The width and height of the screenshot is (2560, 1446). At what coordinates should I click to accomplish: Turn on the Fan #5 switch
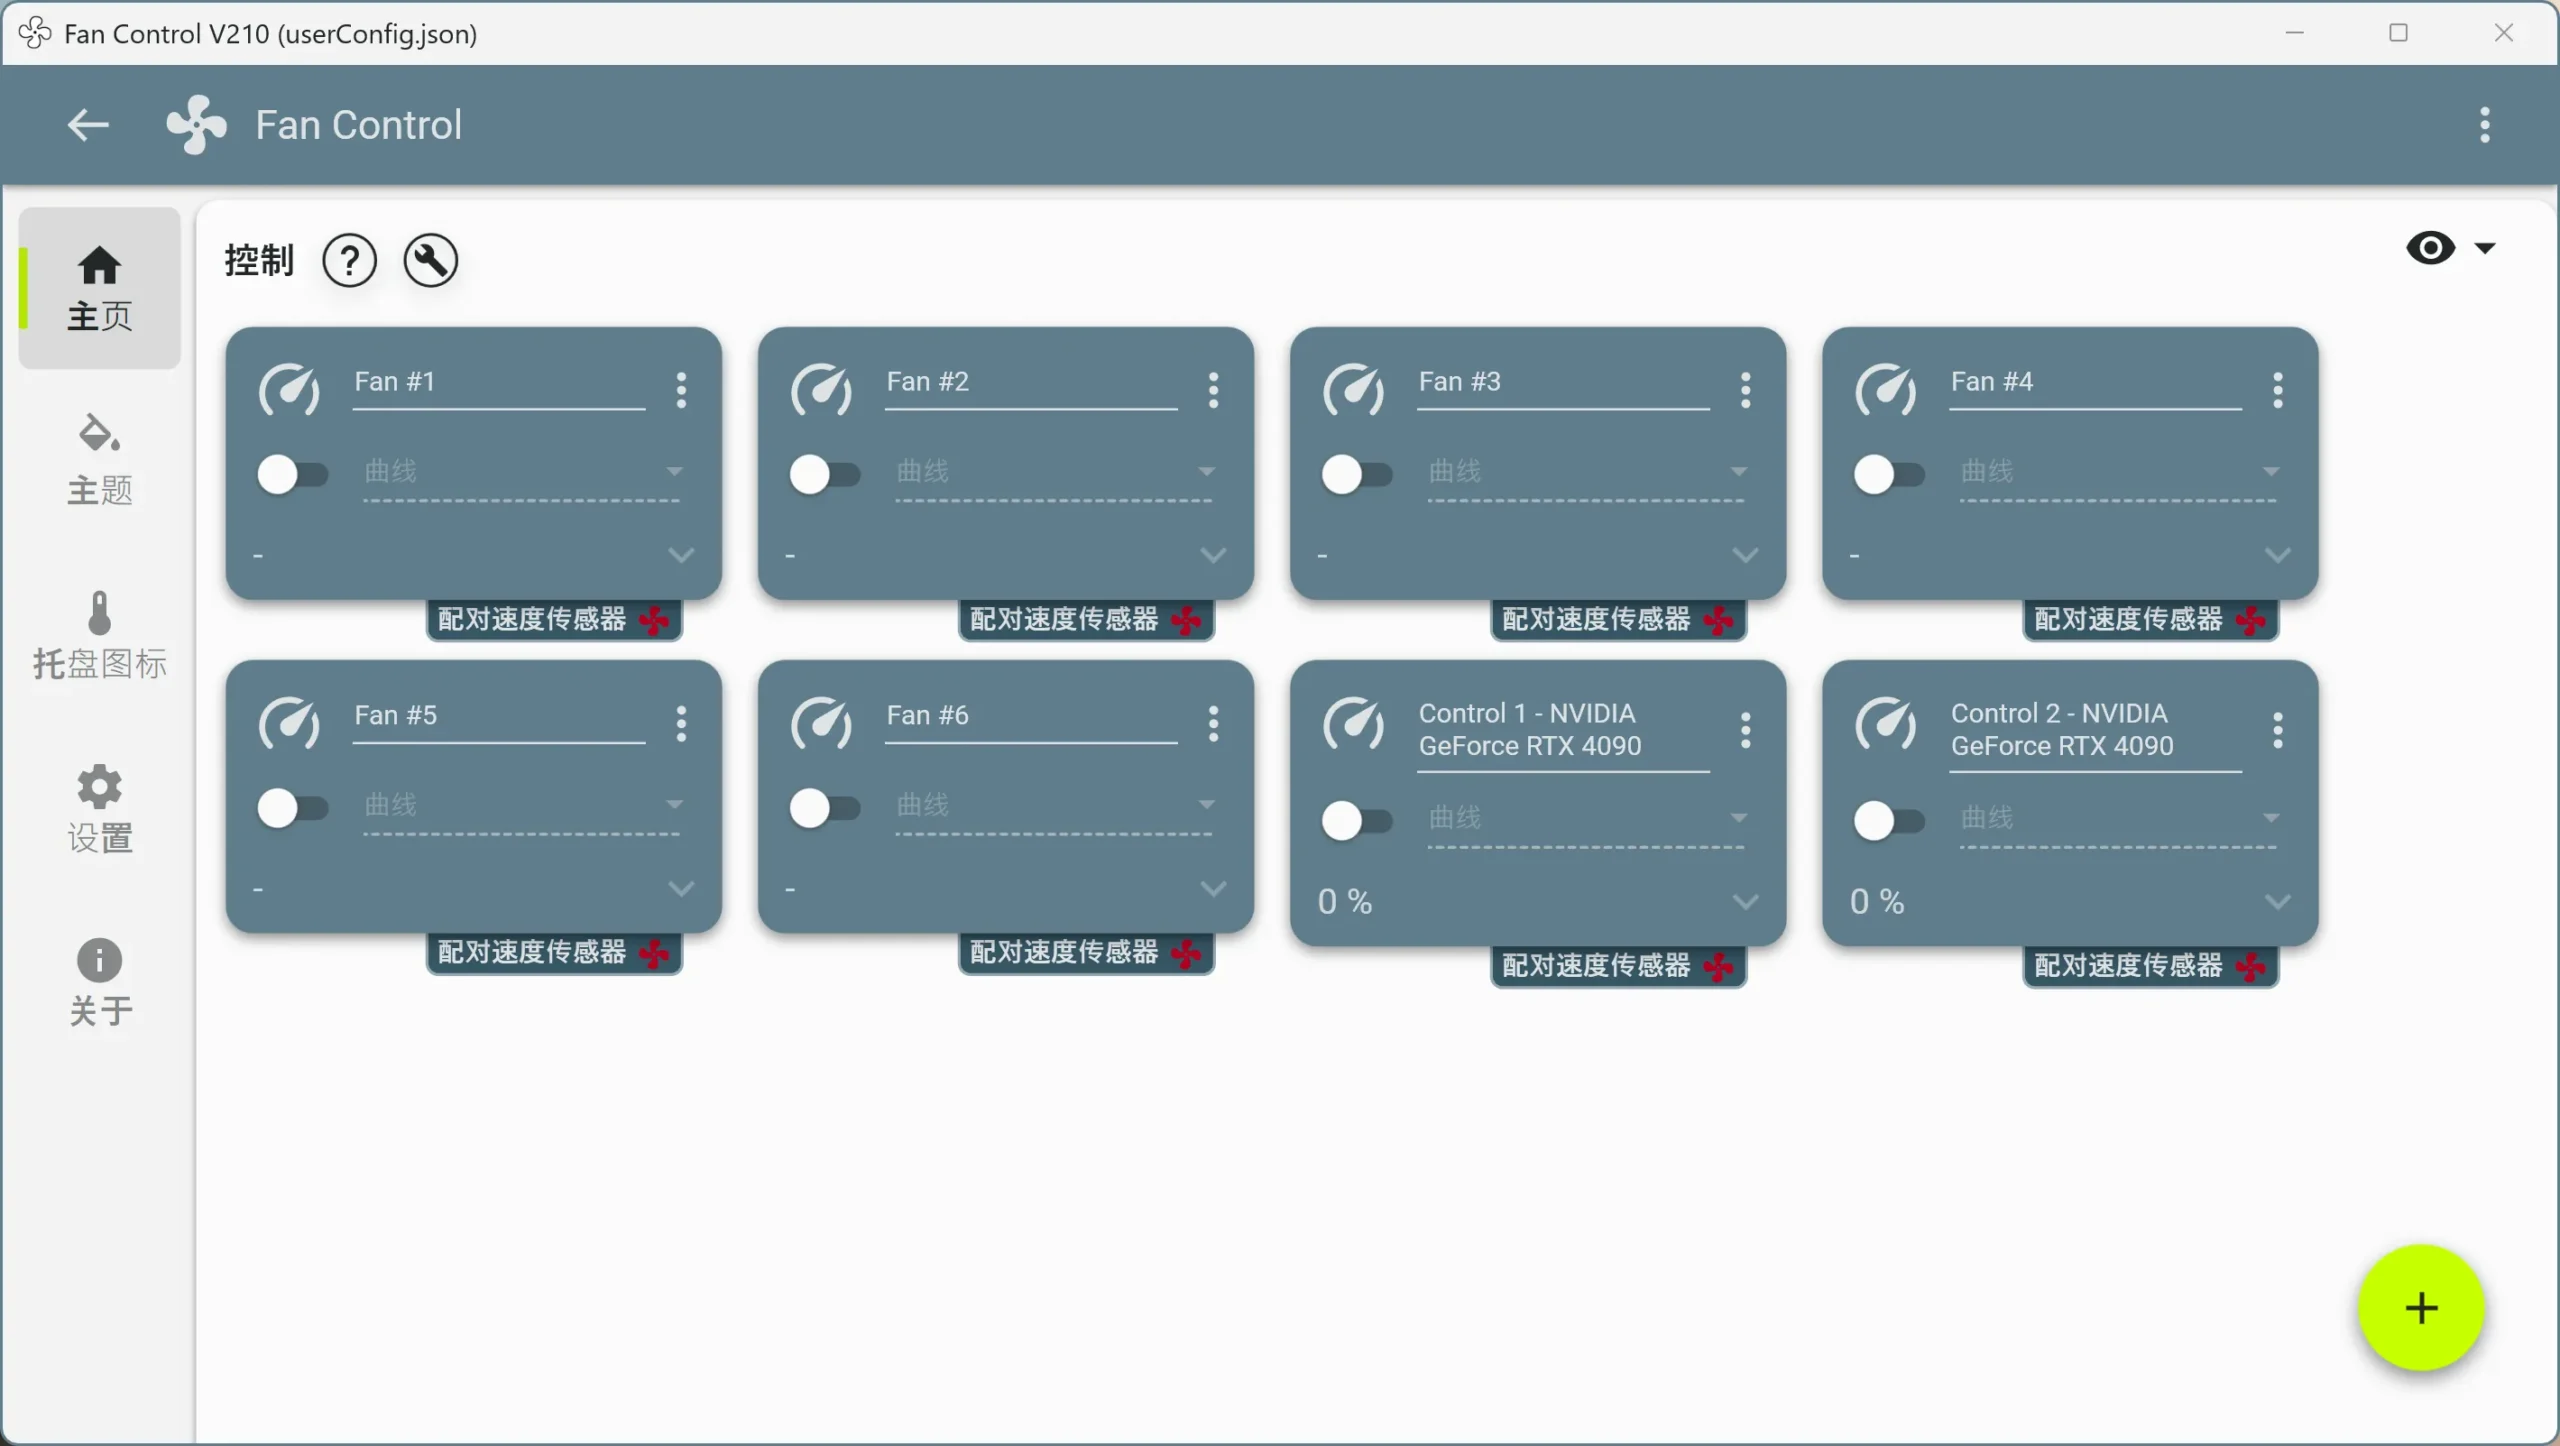292,807
